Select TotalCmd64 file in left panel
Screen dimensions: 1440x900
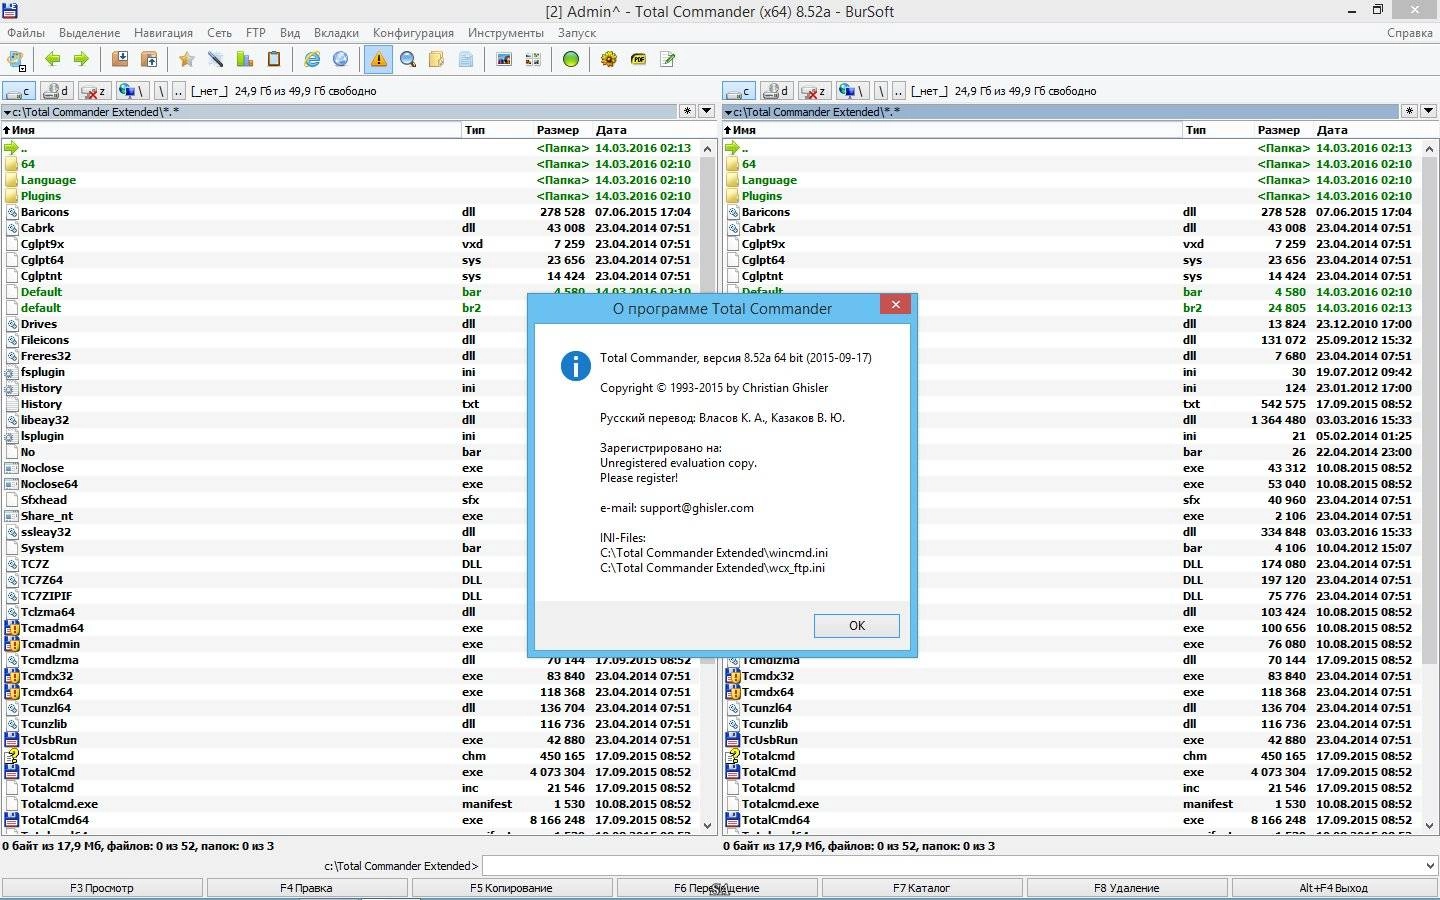[x=55, y=820]
